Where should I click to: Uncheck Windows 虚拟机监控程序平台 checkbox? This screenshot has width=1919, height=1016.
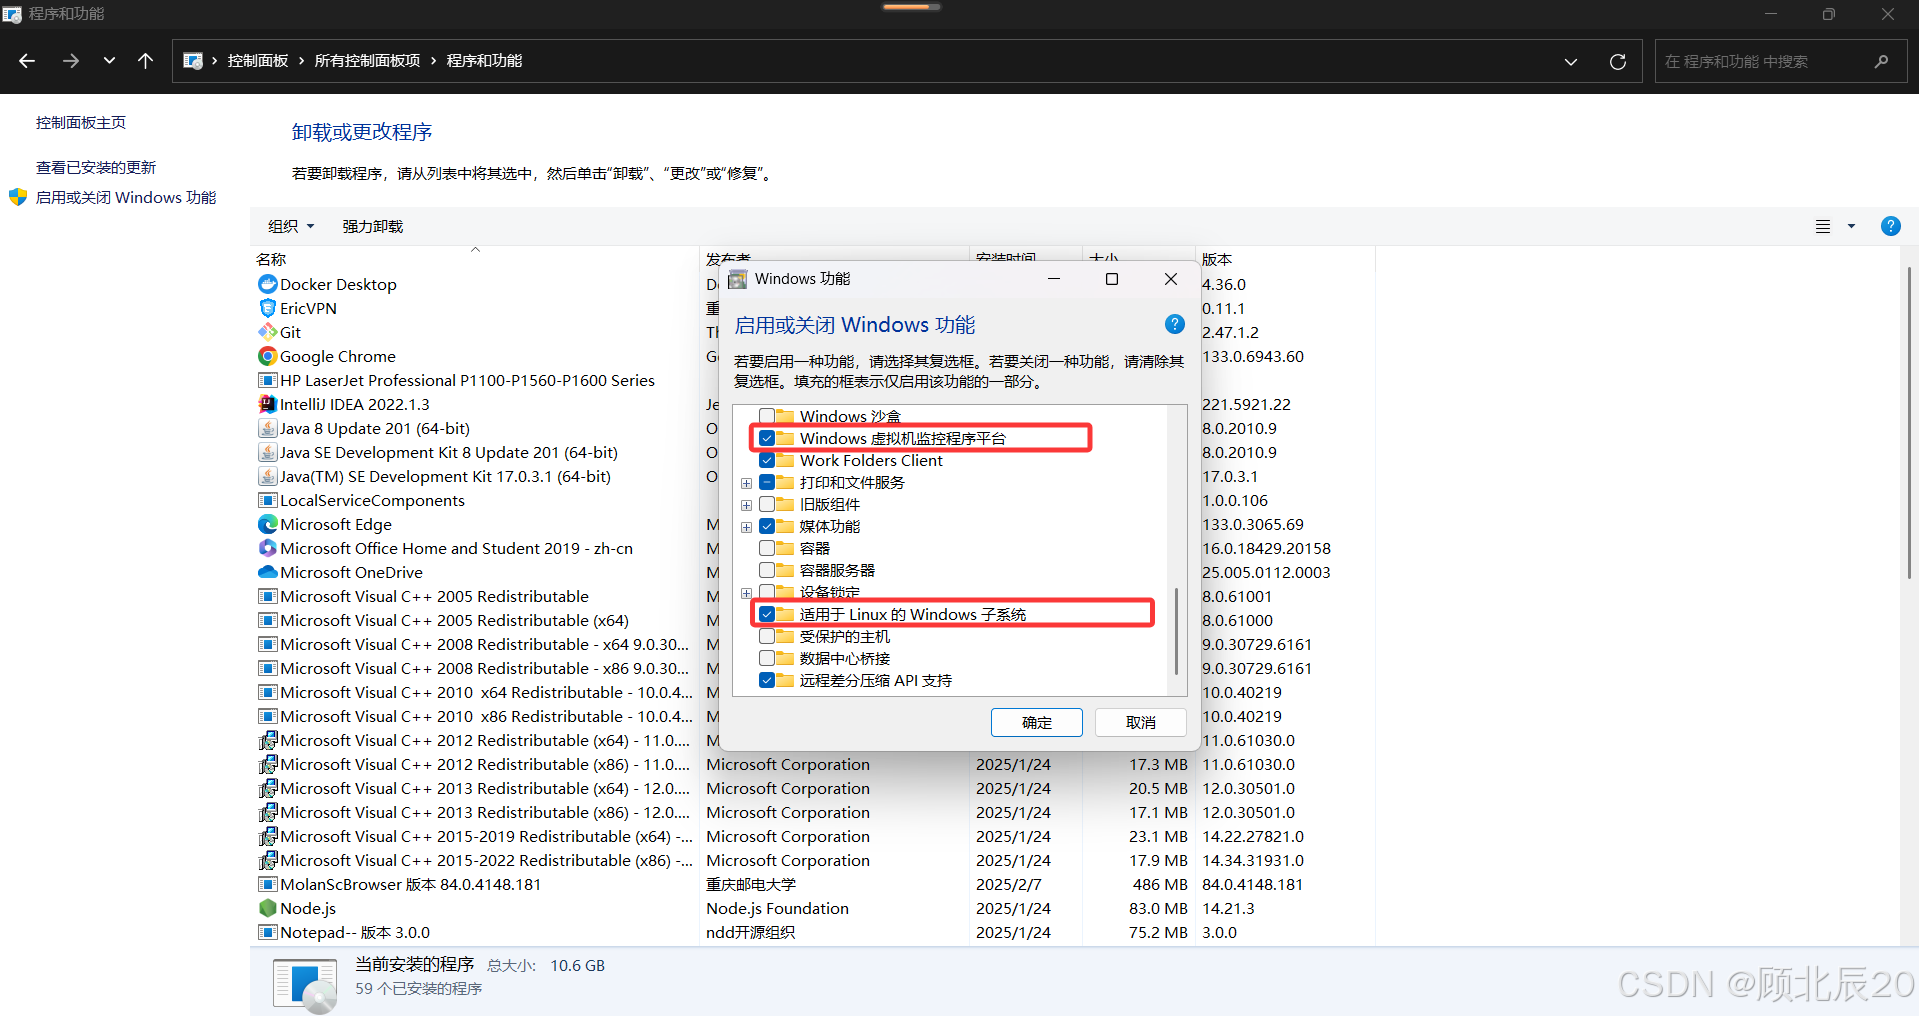pyautogui.click(x=767, y=438)
